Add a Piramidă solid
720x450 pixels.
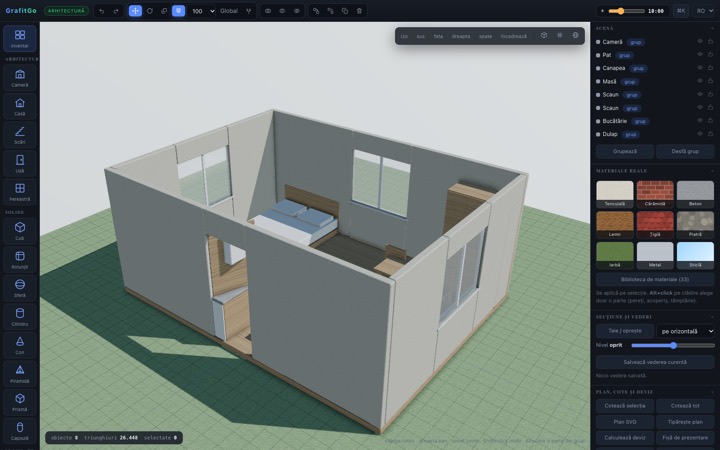pos(20,373)
